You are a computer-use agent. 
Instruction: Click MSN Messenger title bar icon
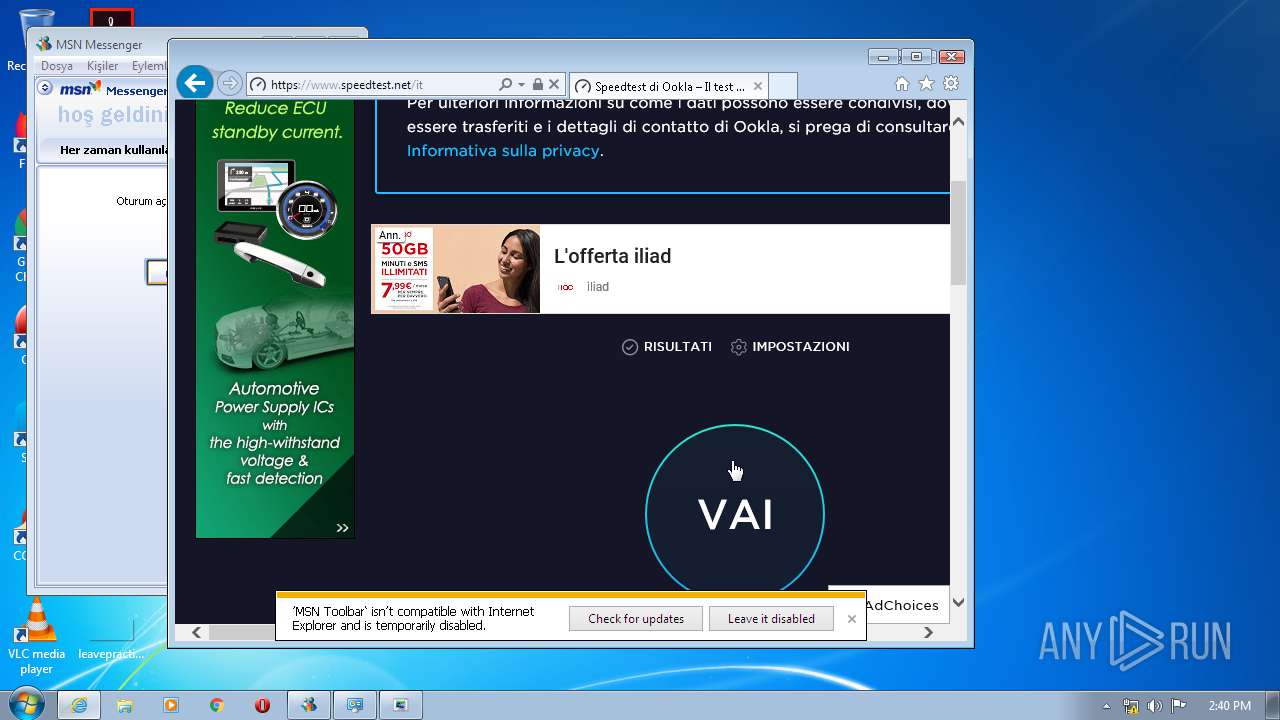click(44, 44)
